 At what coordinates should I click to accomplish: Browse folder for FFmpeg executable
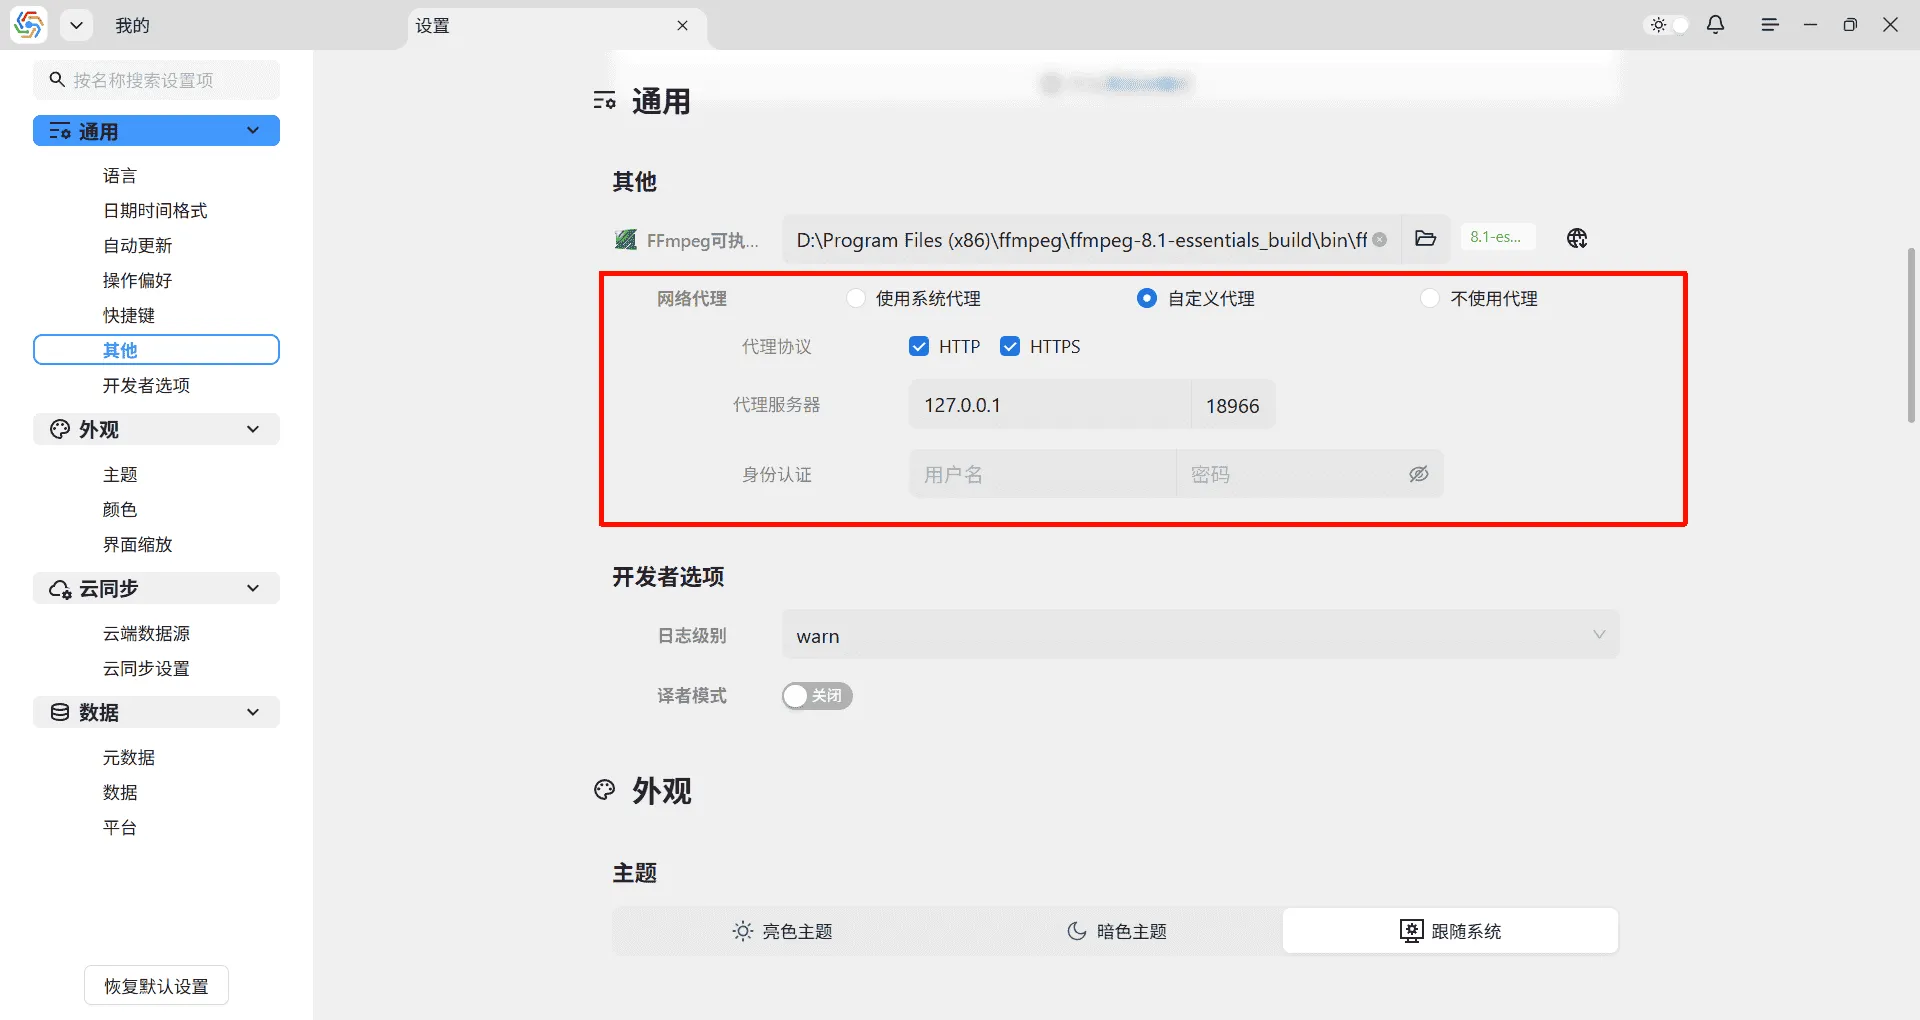(x=1426, y=239)
